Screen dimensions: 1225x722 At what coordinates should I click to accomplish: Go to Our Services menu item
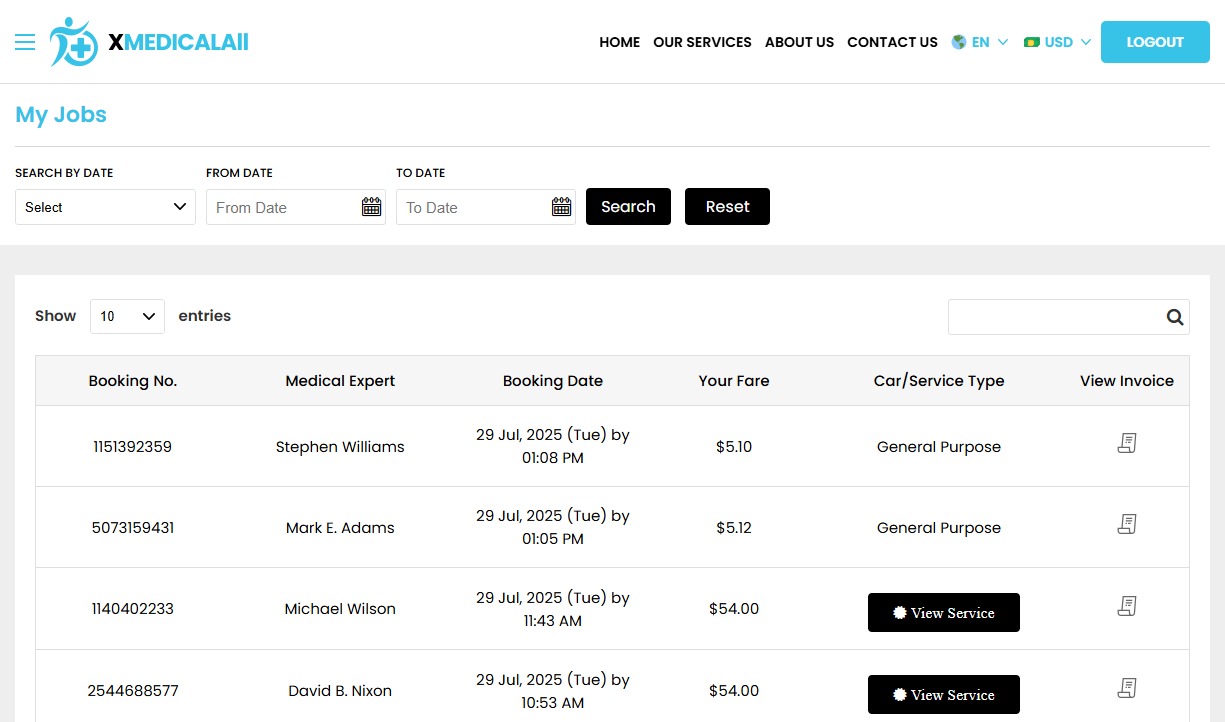point(702,42)
